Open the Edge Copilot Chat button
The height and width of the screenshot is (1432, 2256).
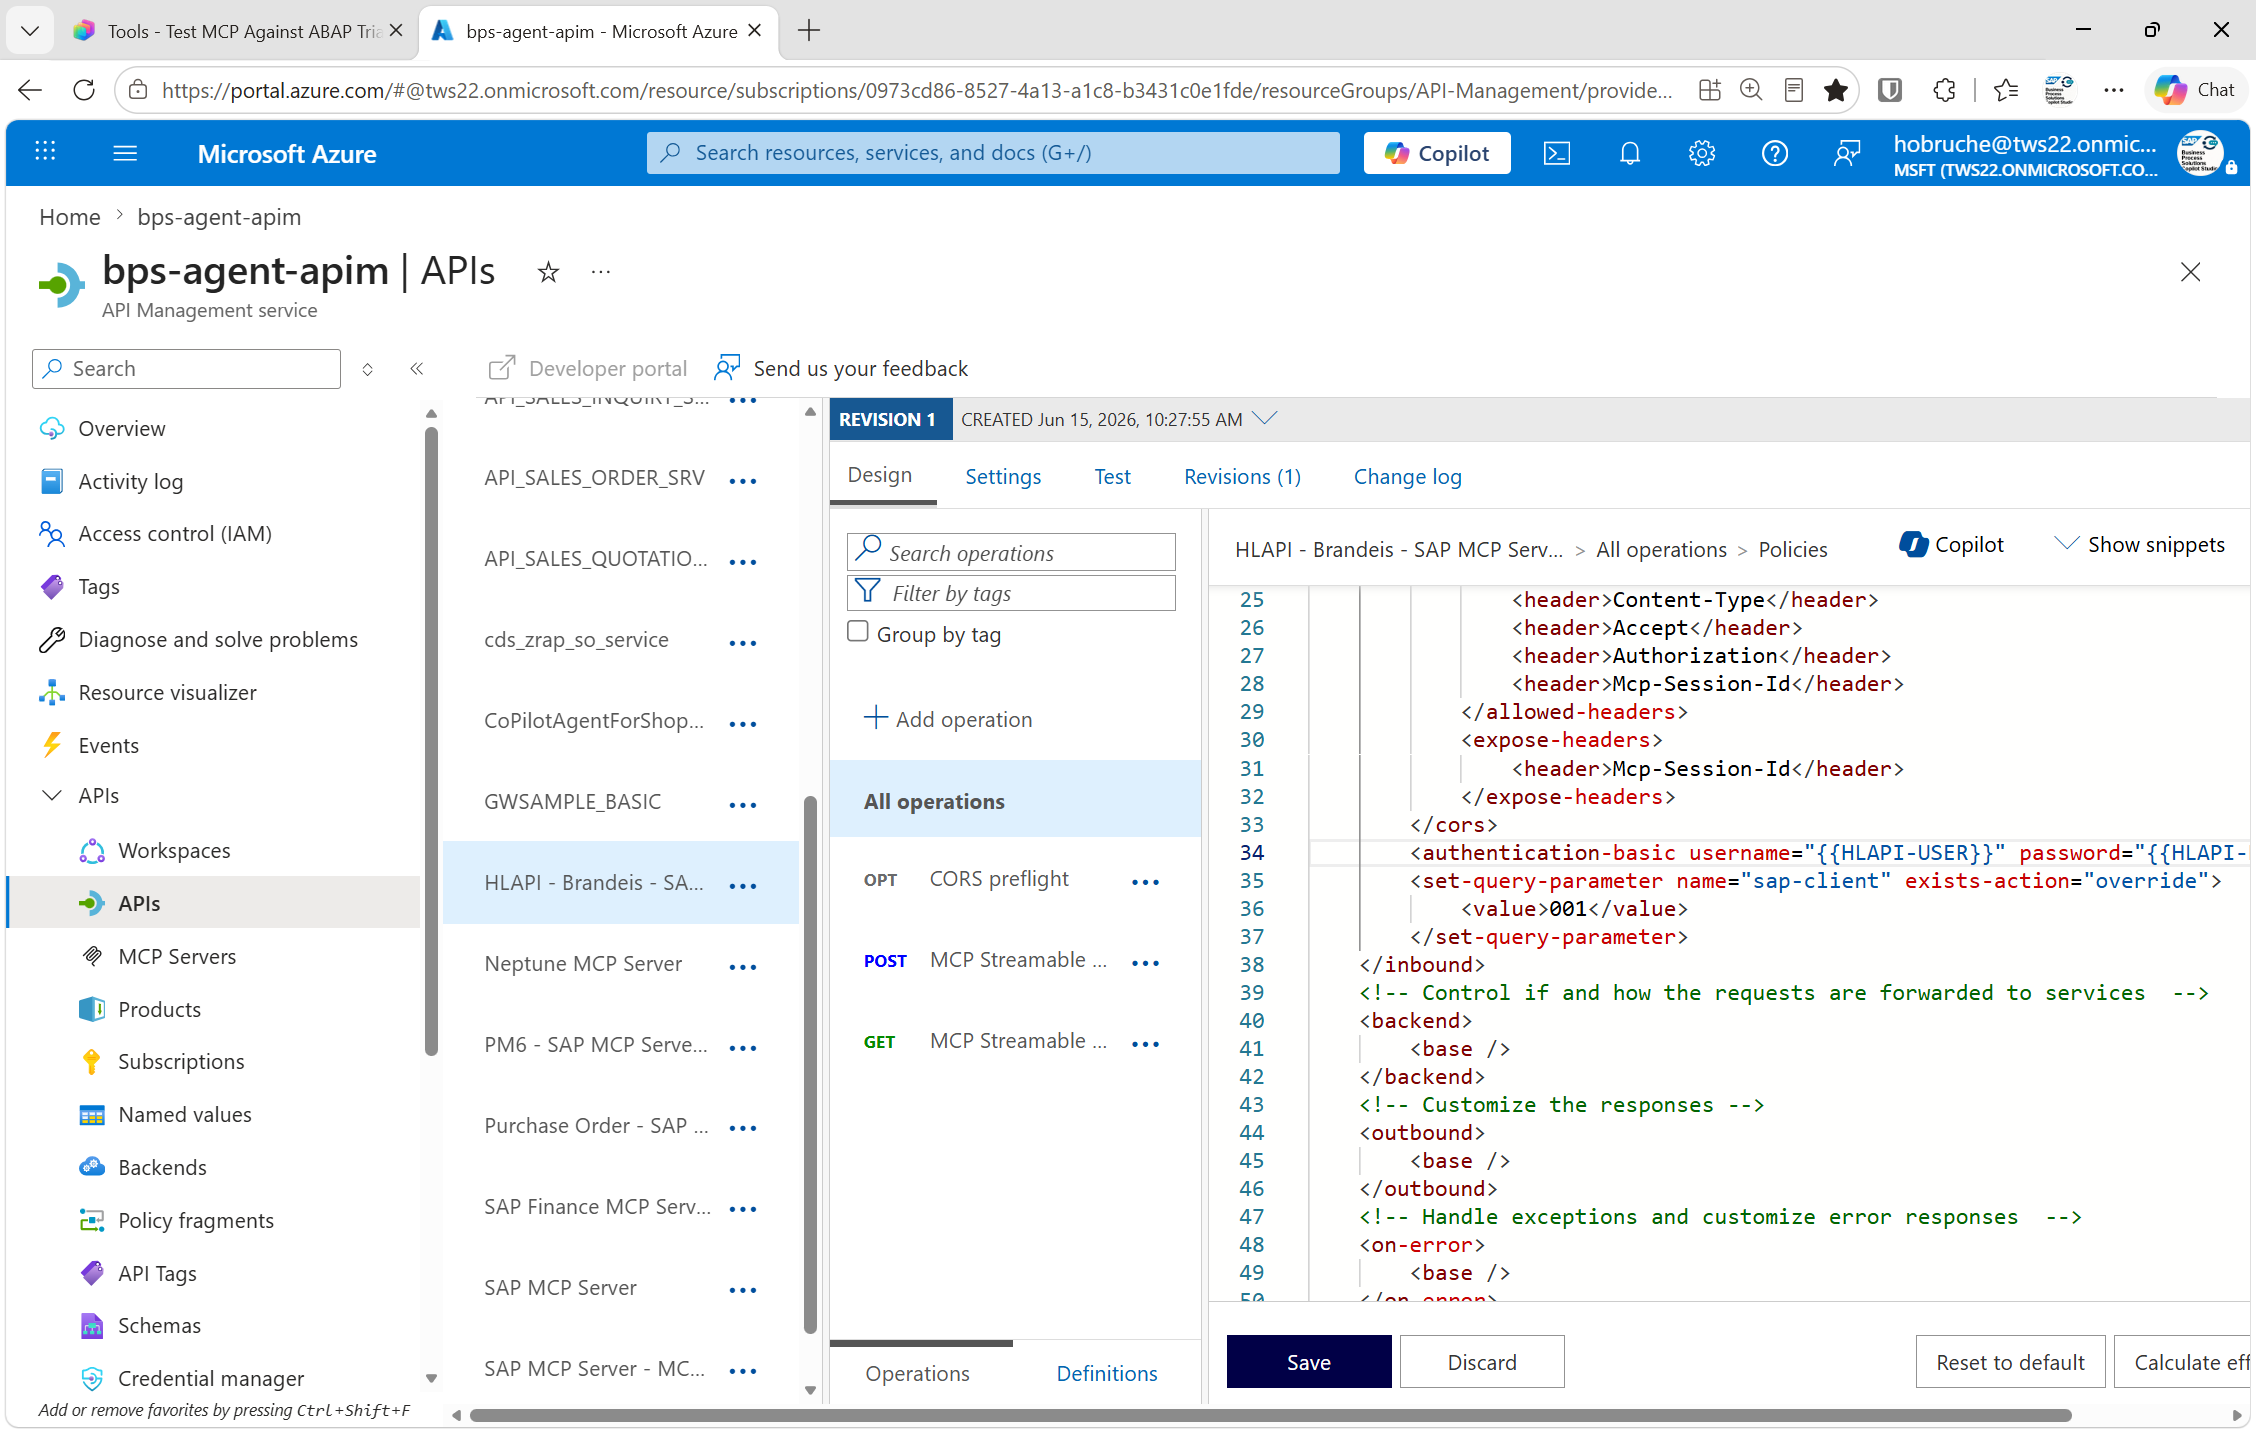click(x=2194, y=90)
